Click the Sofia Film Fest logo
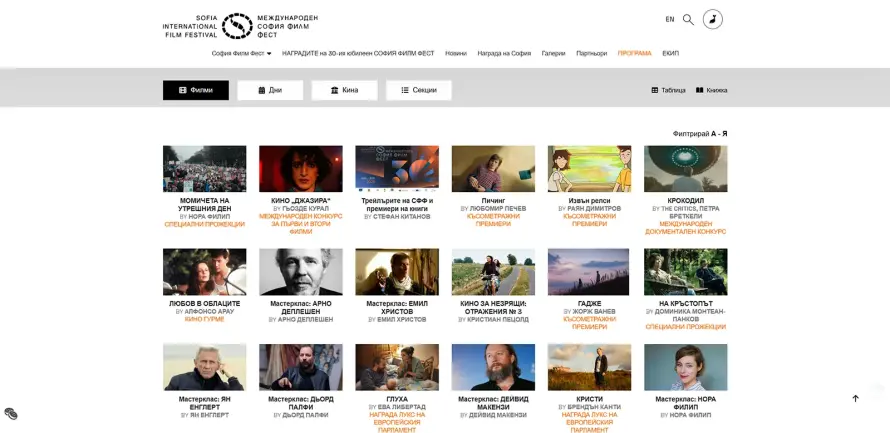 tap(240, 26)
